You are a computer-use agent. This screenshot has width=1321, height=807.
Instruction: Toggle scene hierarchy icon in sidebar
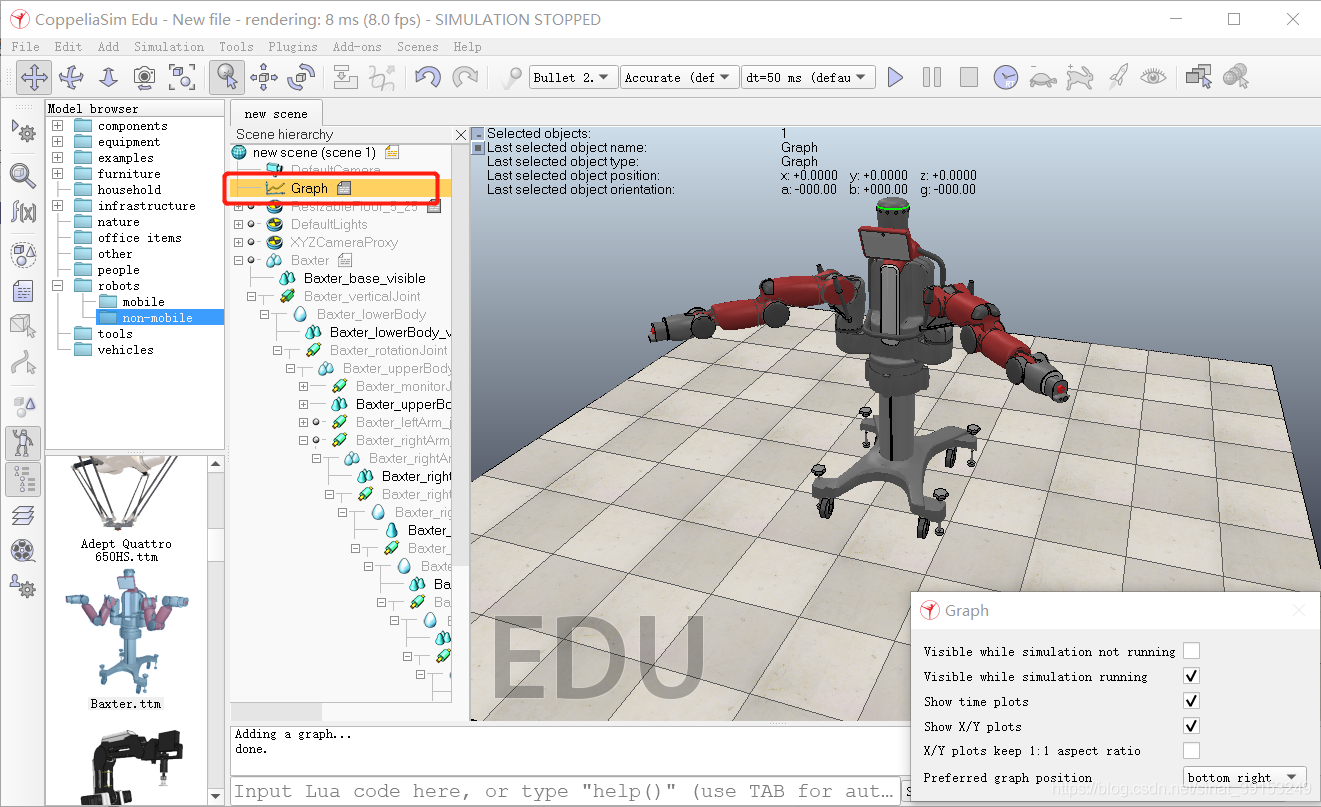tap(23, 480)
